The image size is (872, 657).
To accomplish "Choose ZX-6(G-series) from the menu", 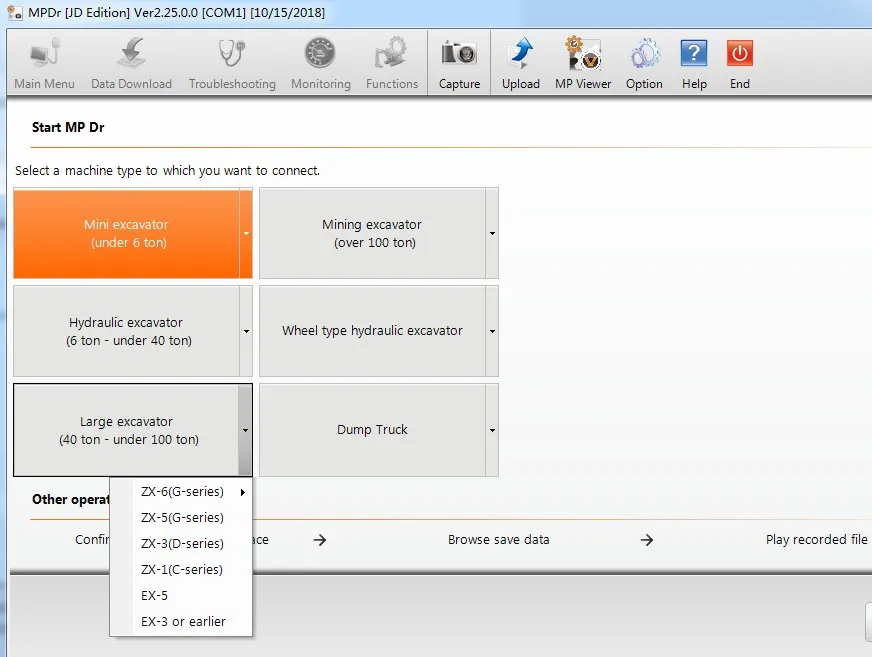I will click(181, 492).
